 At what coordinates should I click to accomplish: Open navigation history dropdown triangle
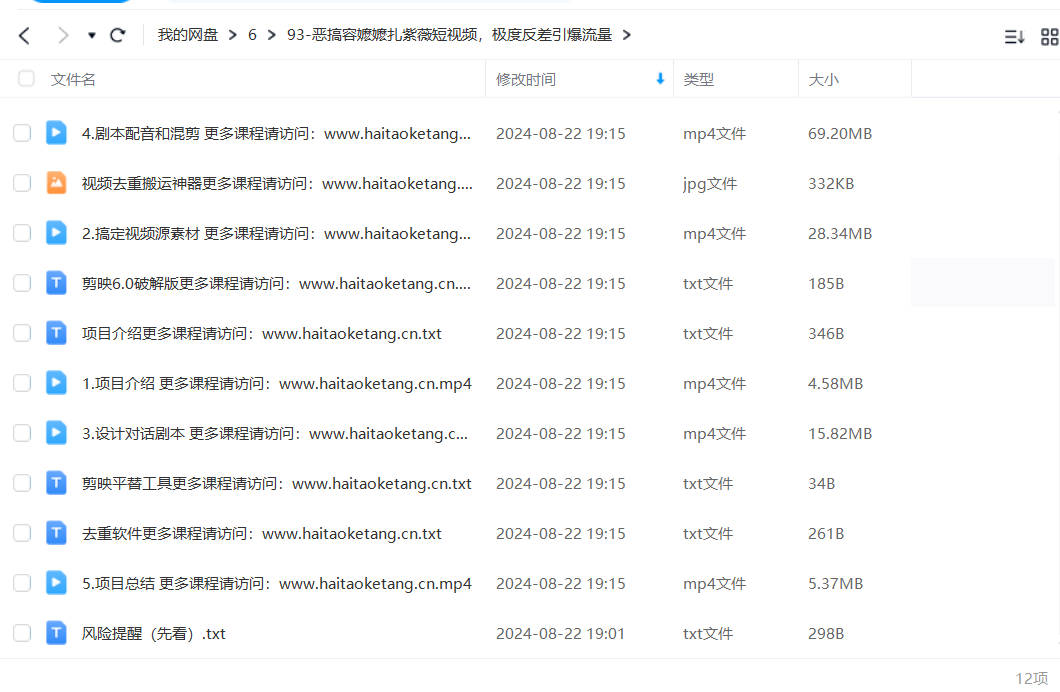click(91, 35)
